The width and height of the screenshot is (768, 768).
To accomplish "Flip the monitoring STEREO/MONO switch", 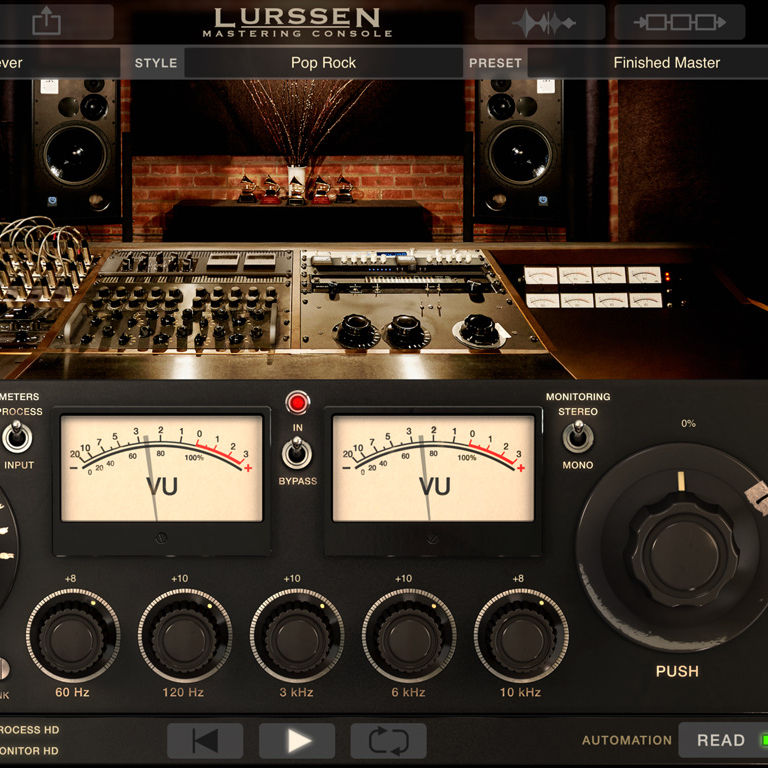I will tap(578, 436).
